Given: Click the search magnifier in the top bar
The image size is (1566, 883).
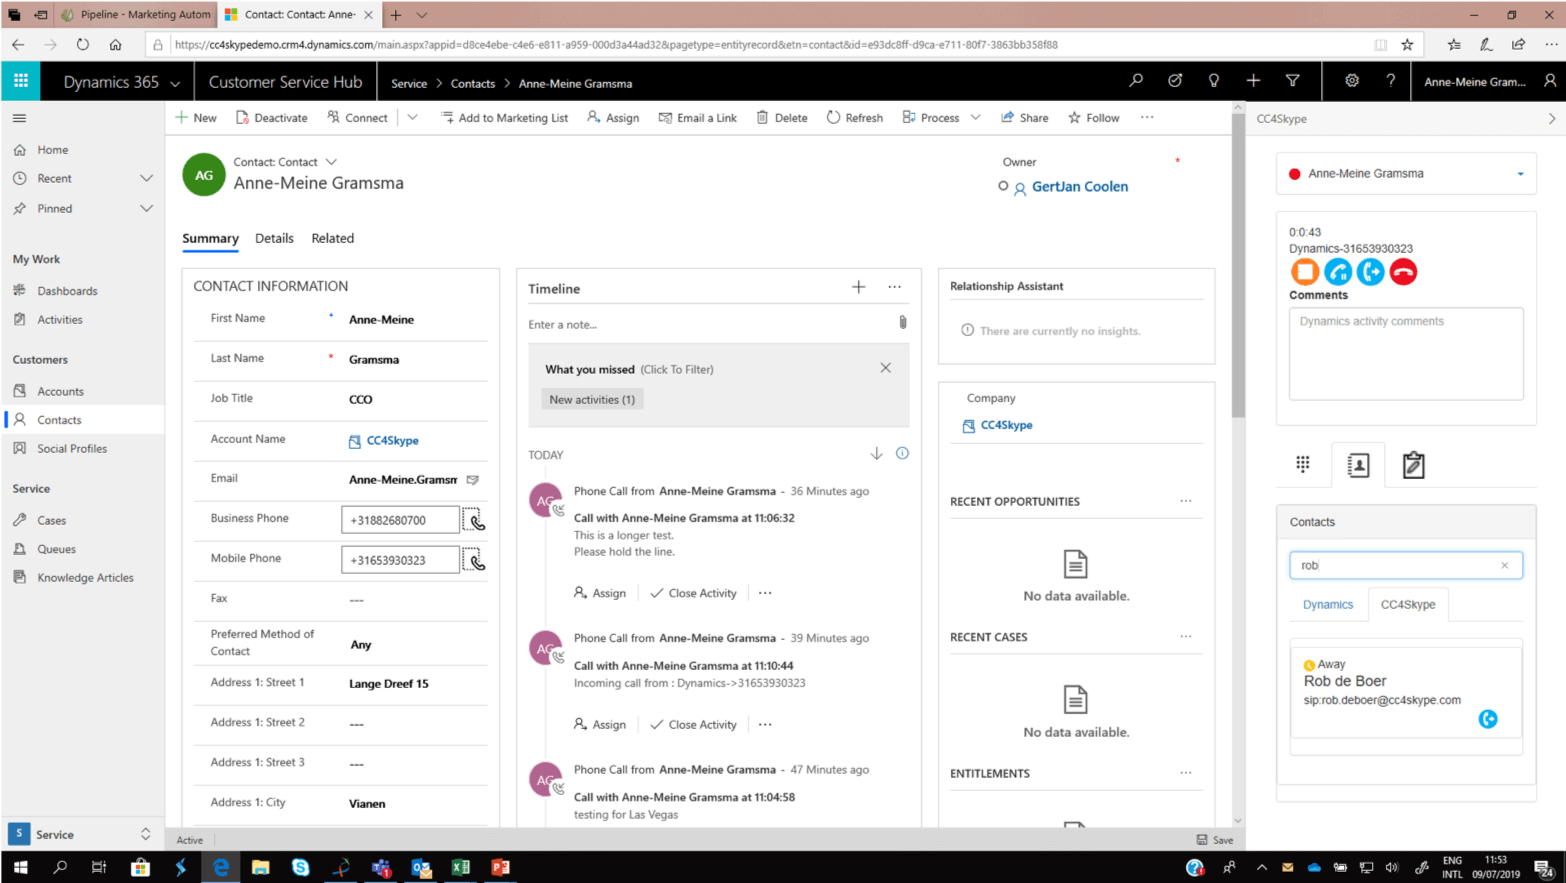Looking at the screenshot, I should click(1136, 81).
